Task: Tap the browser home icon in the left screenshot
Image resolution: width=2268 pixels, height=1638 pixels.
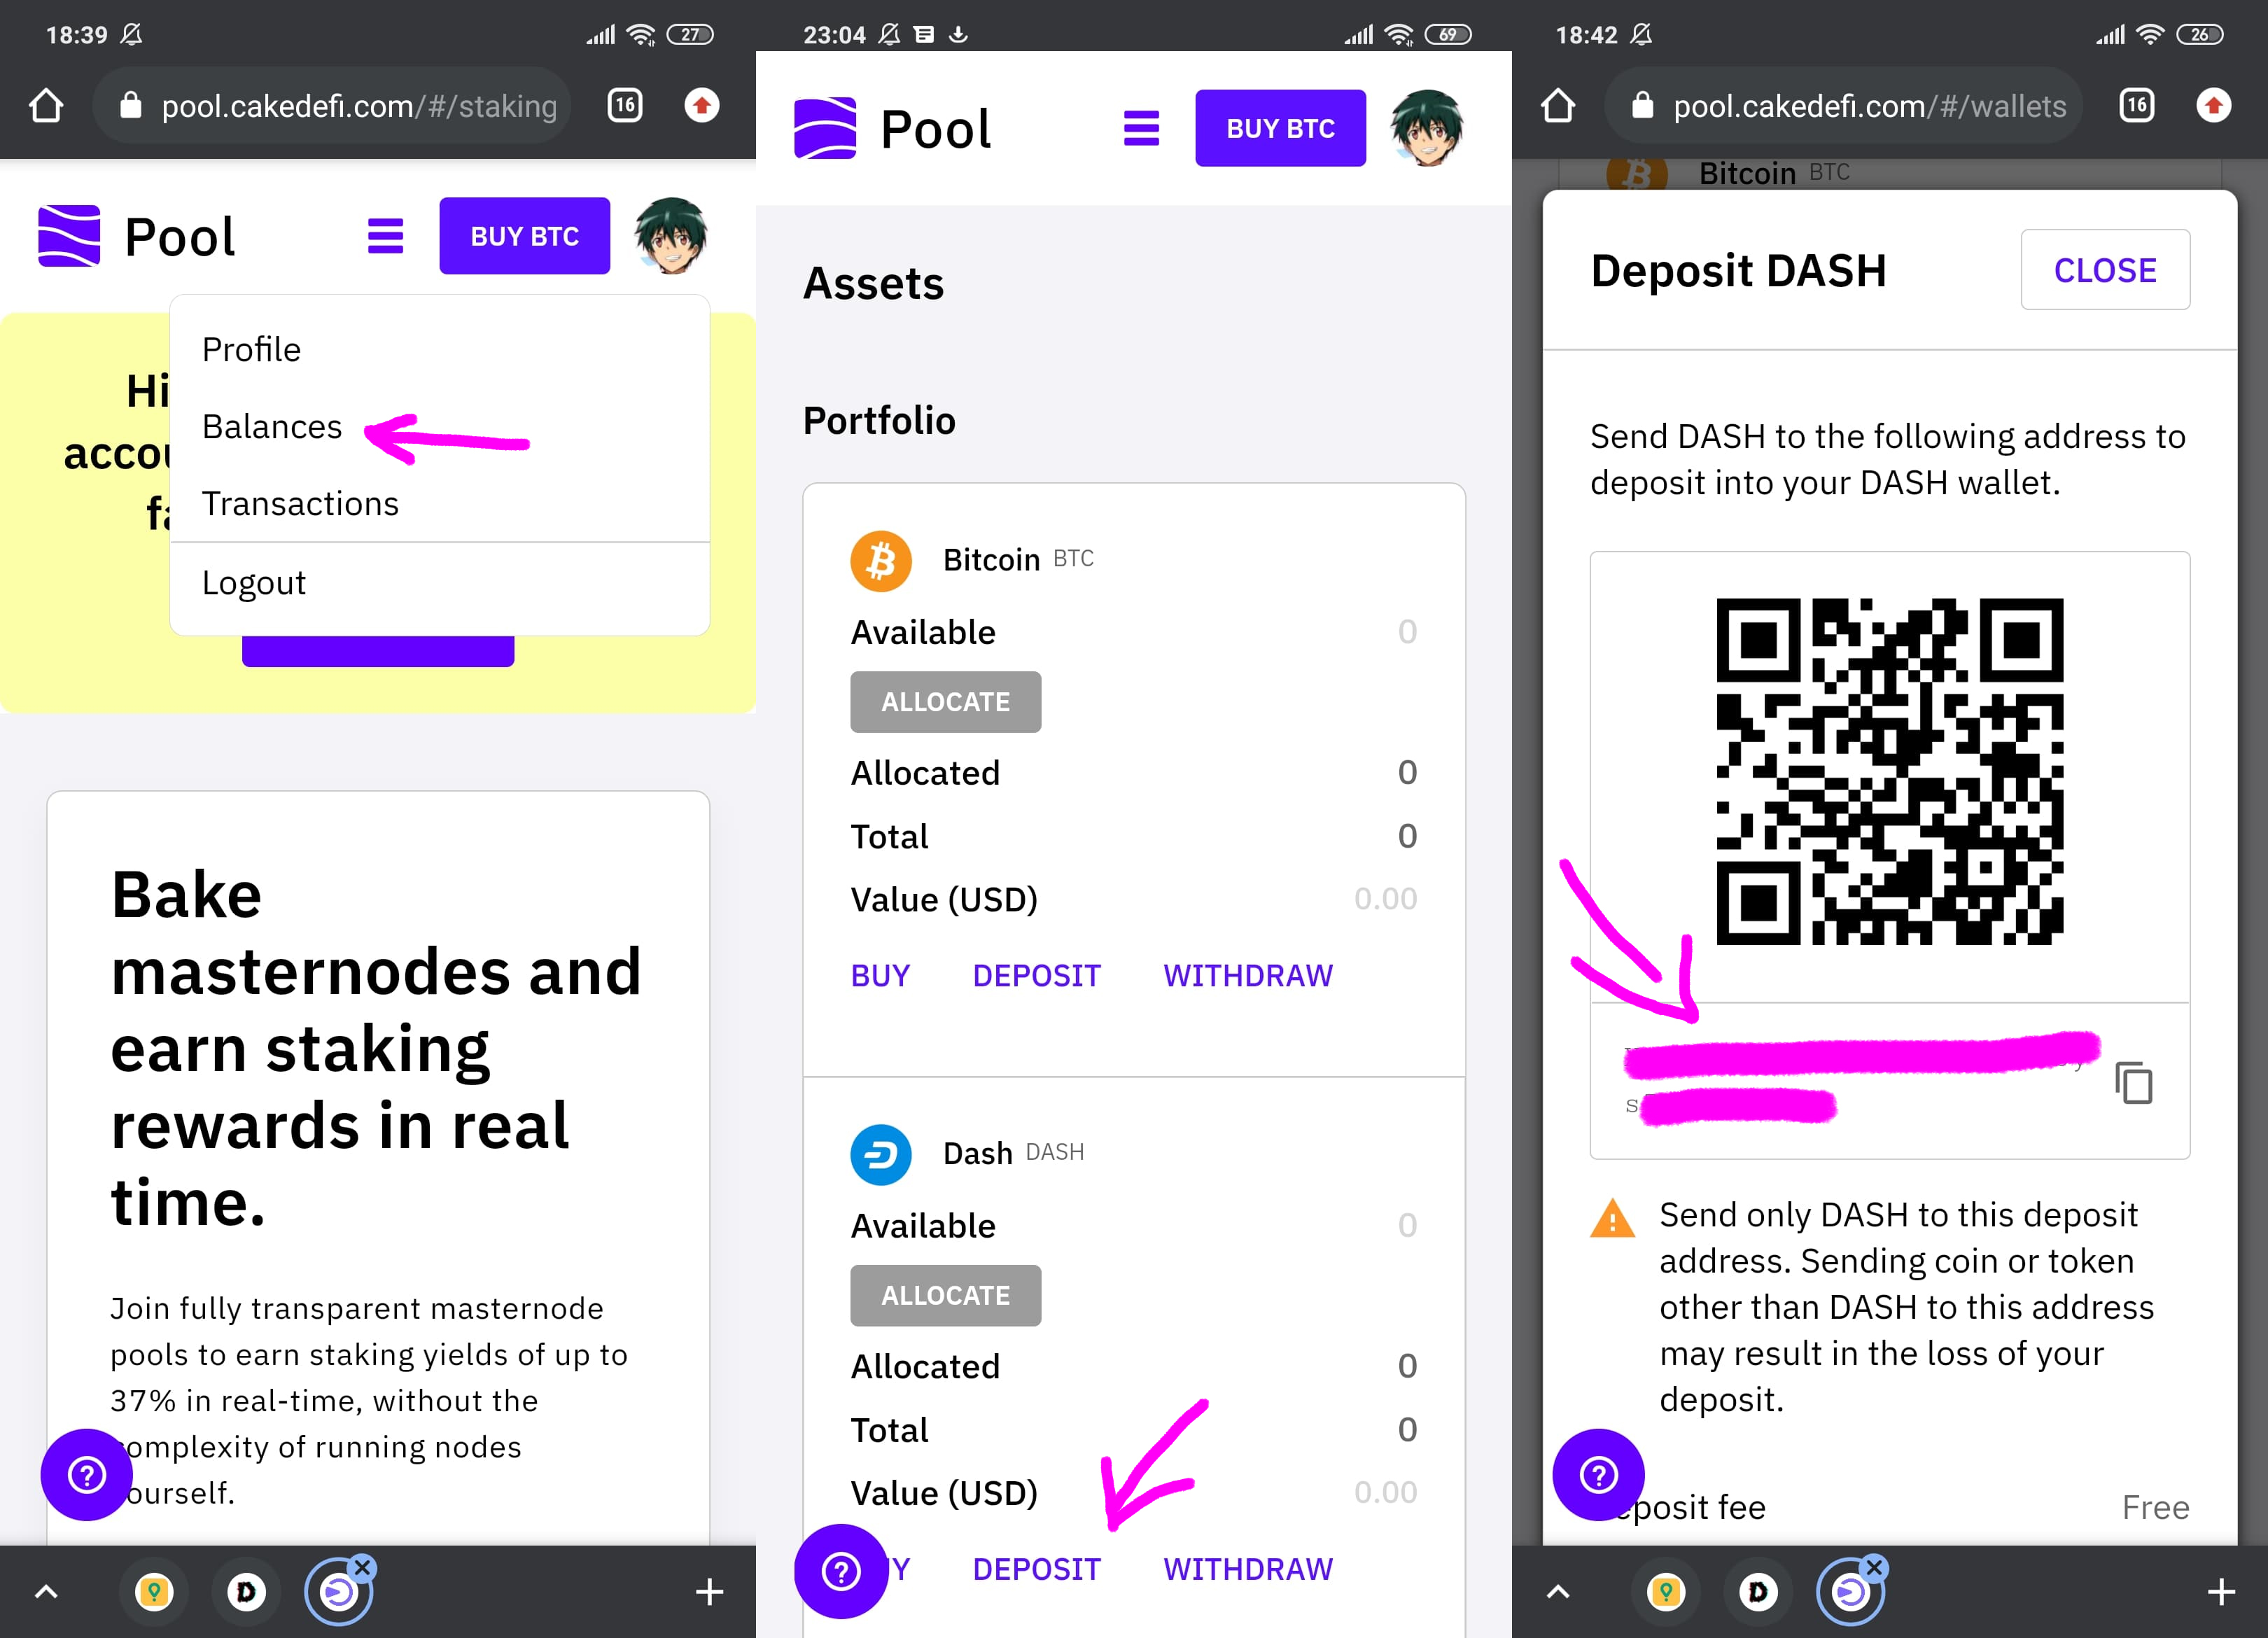Action: click(x=46, y=105)
